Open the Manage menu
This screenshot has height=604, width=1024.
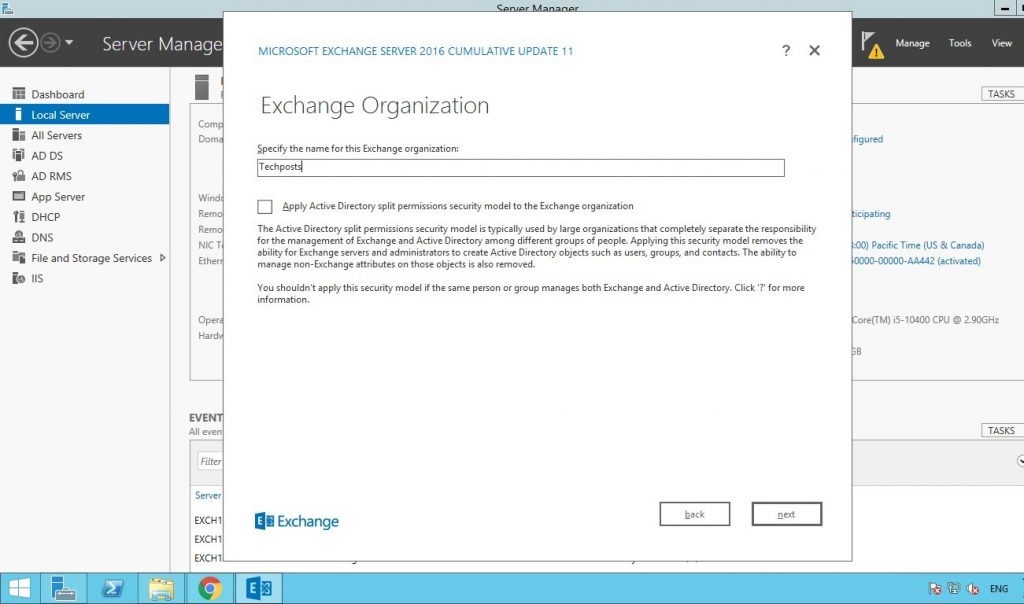[x=912, y=43]
